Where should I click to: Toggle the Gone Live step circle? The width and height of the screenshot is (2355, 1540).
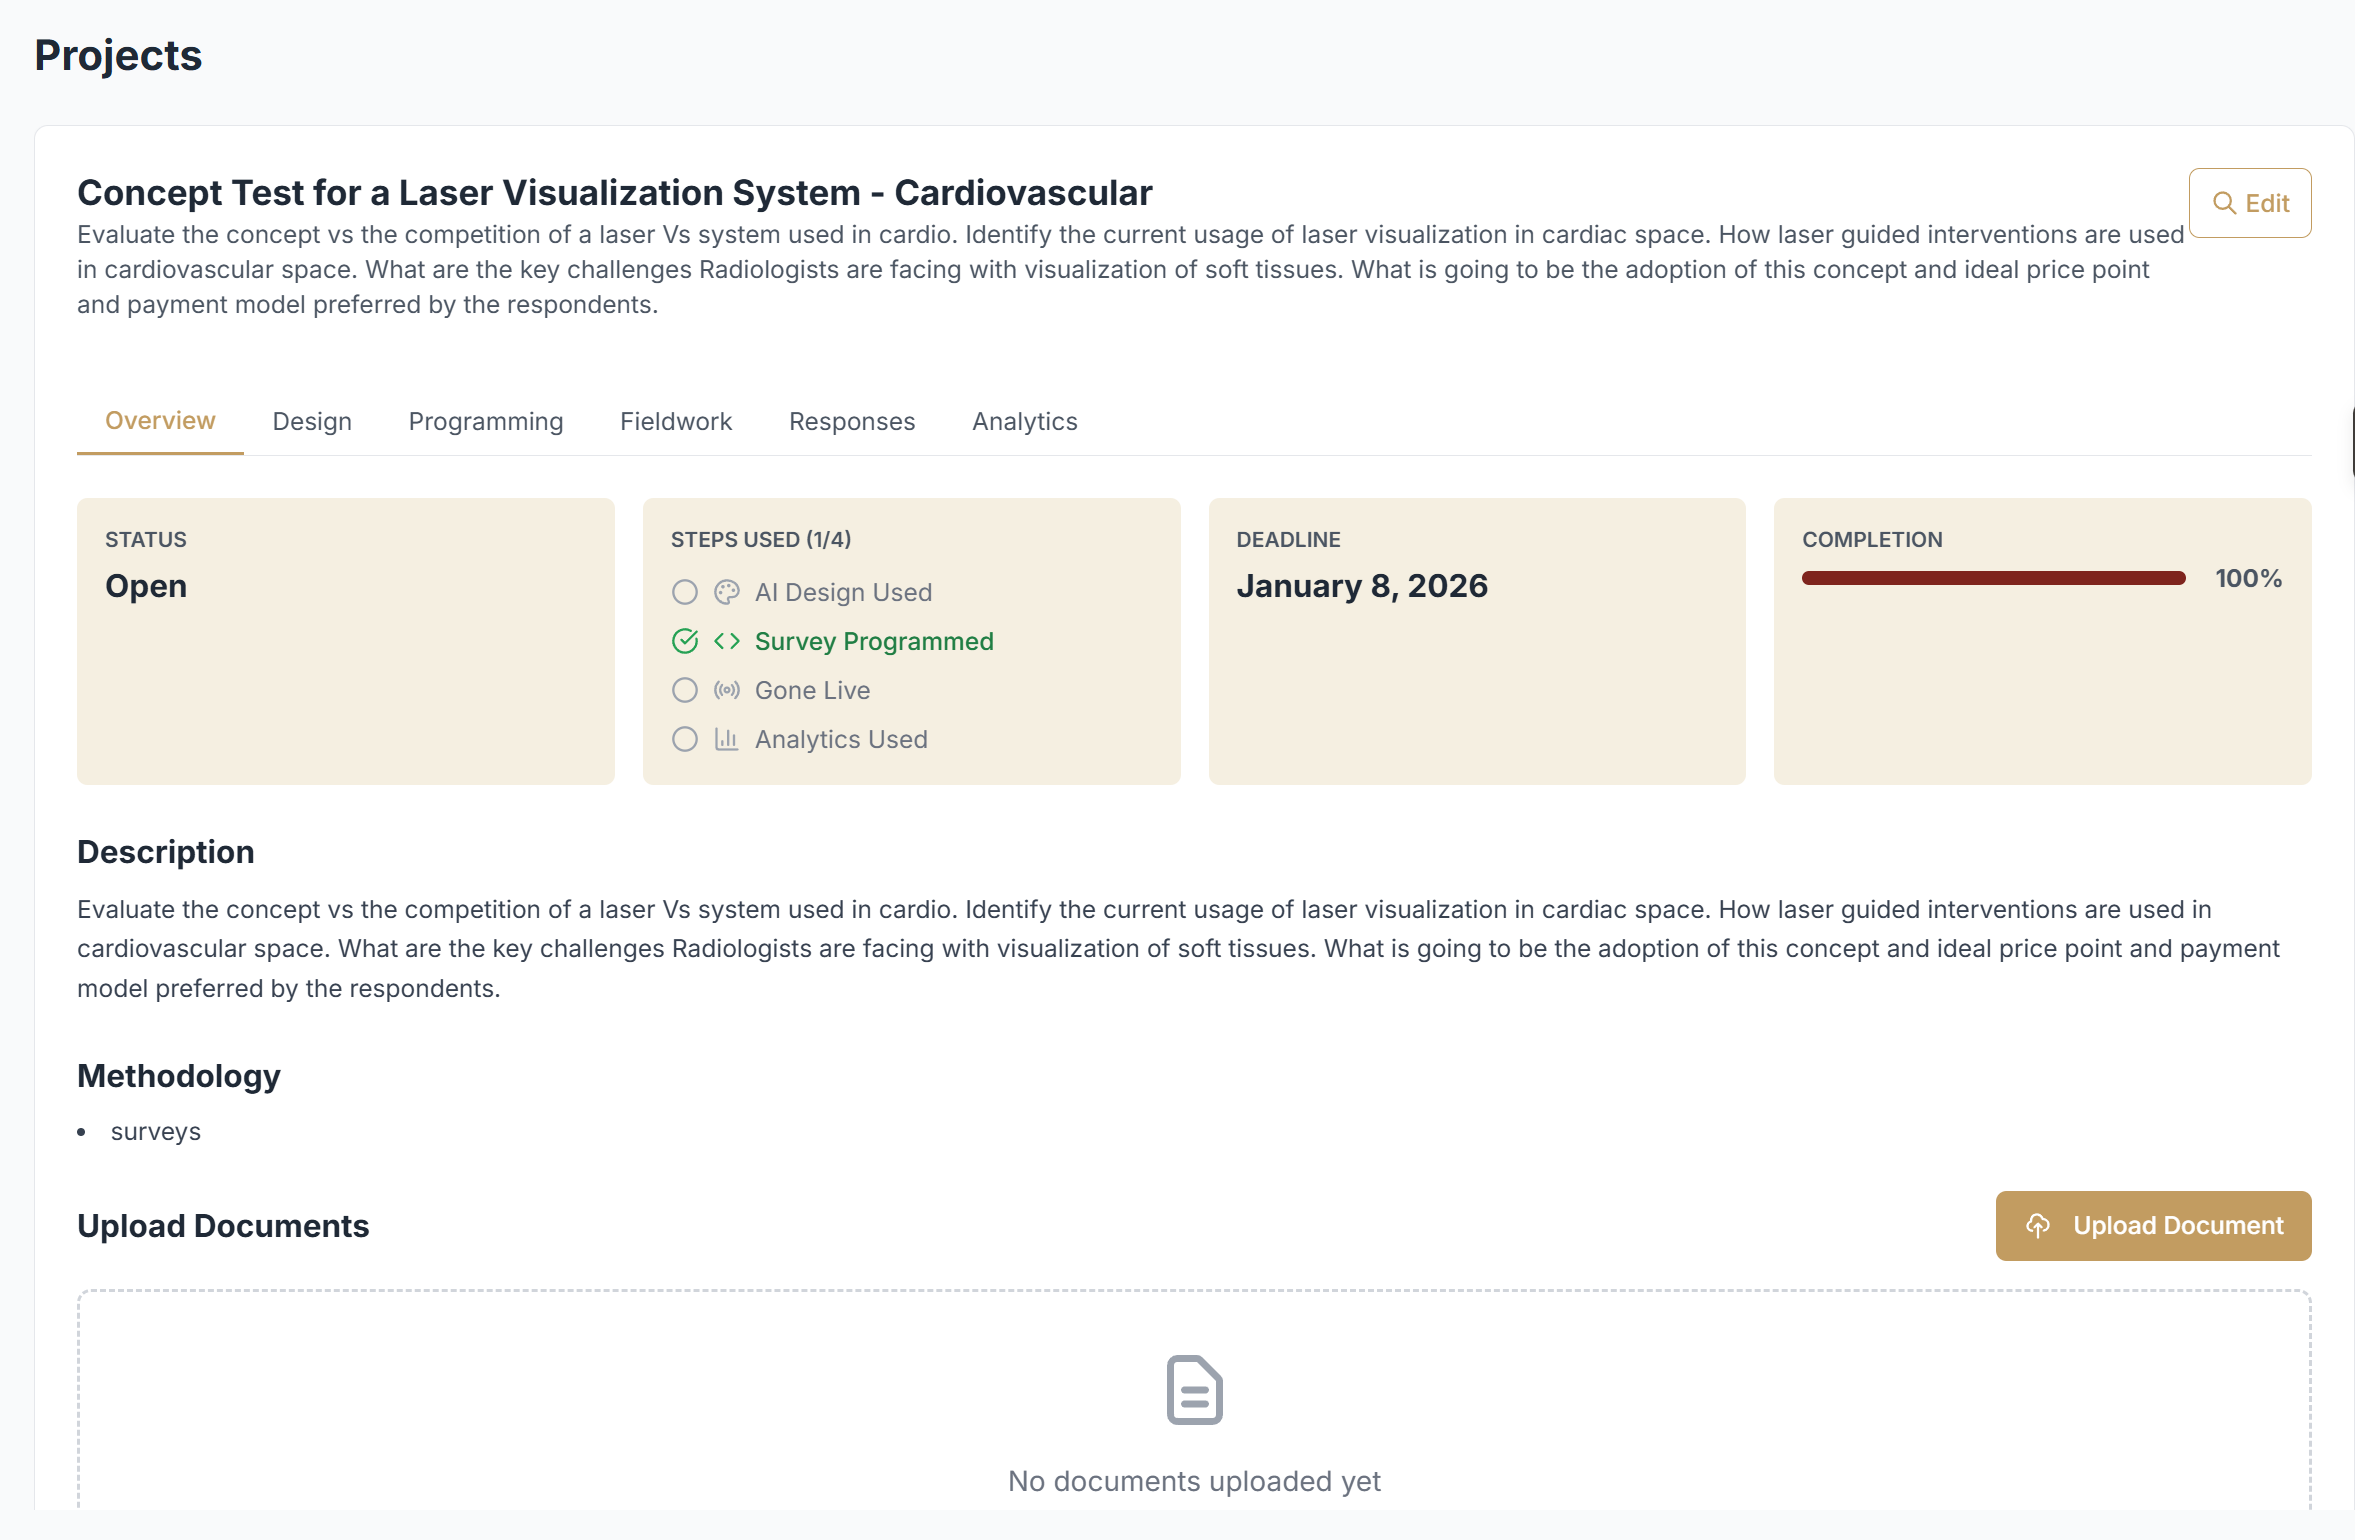tap(685, 690)
